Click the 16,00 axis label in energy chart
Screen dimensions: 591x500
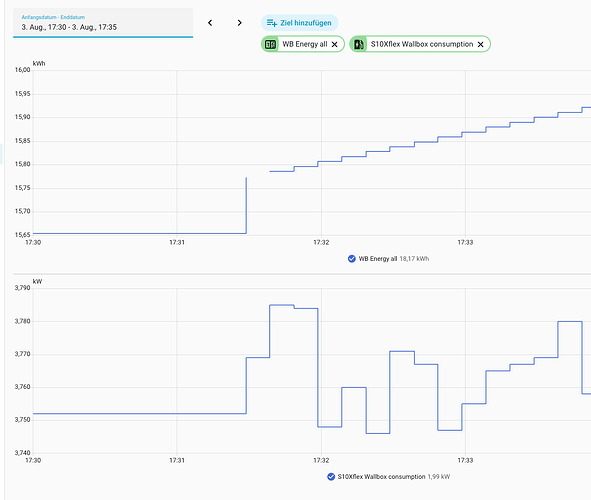coord(22,70)
